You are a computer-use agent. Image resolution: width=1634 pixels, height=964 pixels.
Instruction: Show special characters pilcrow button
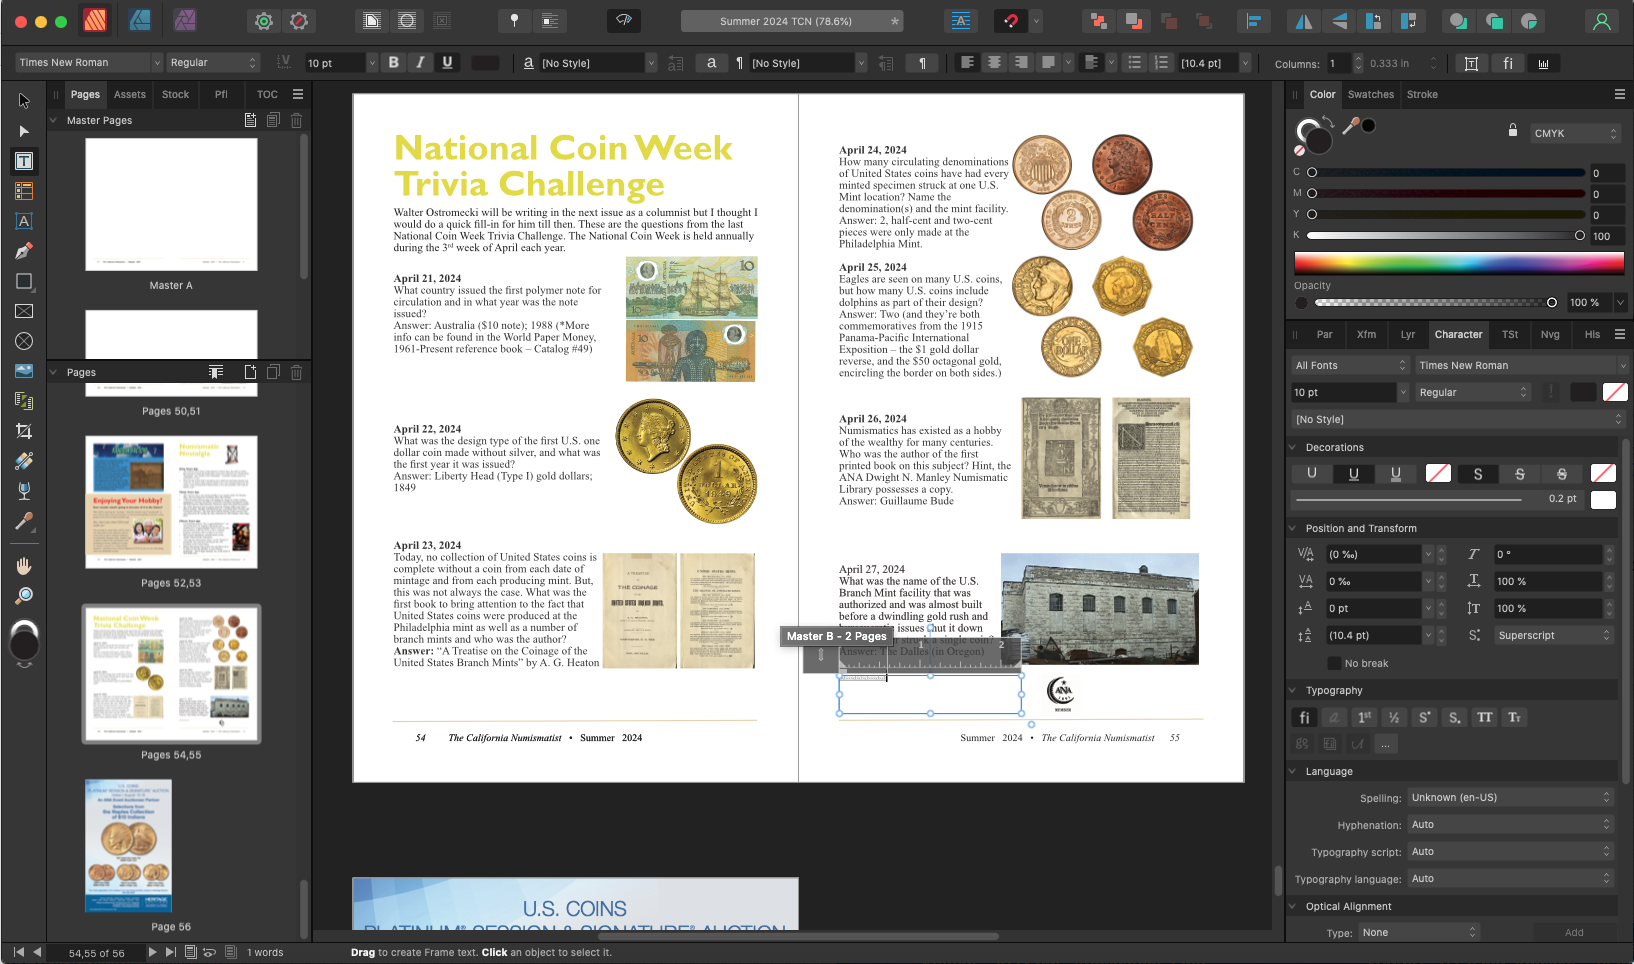click(922, 63)
